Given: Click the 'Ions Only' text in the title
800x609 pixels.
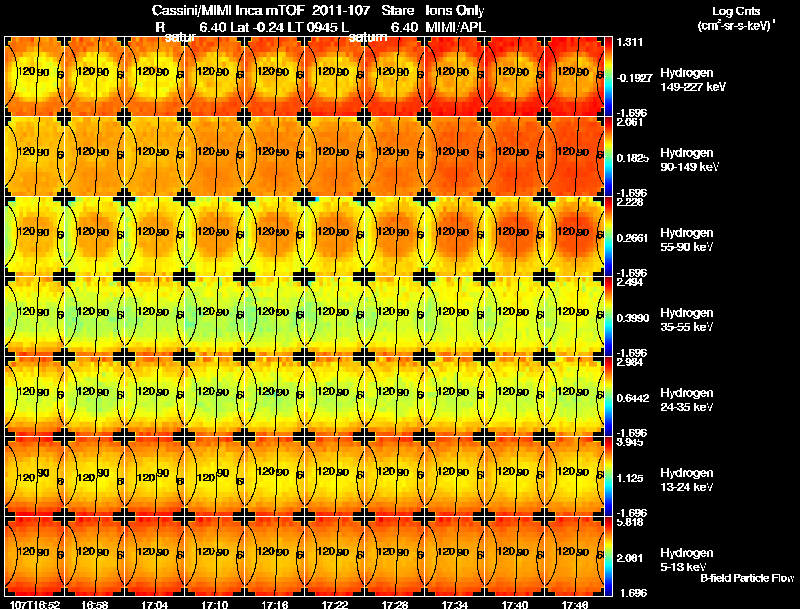Looking at the screenshot, I should click(x=455, y=10).
